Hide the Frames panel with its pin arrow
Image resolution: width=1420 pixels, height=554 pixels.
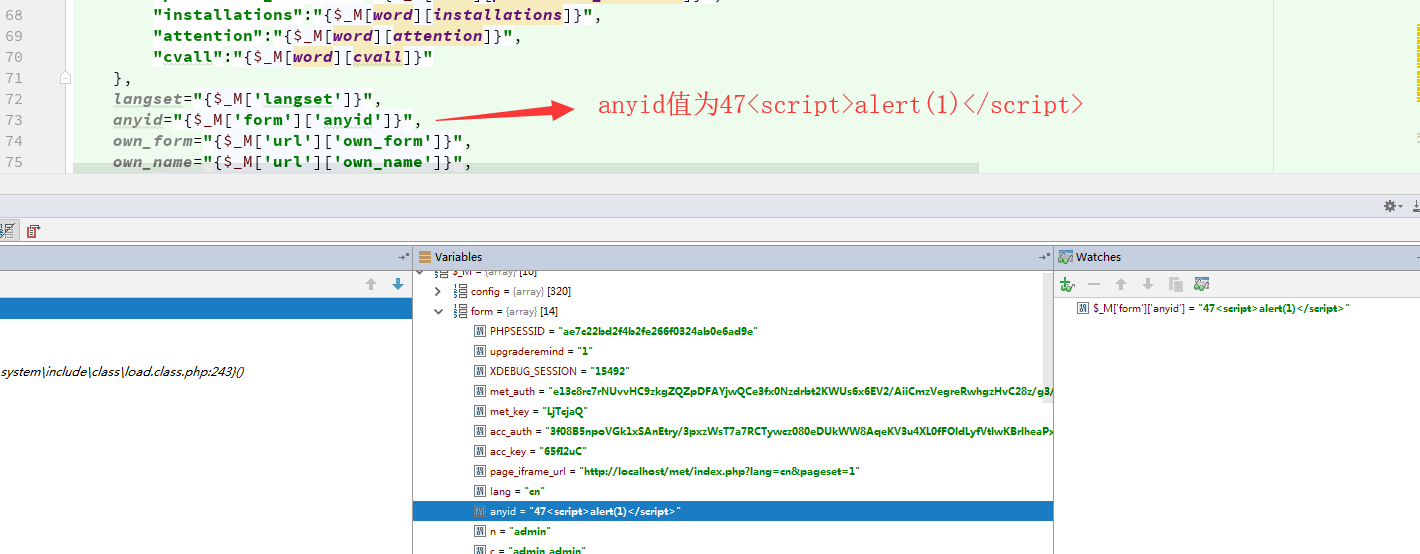click(403, 257)
